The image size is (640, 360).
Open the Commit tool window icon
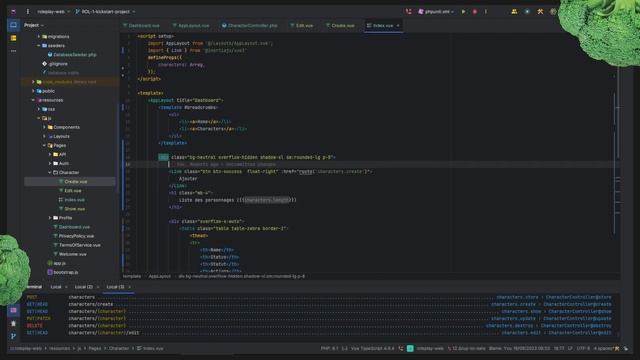pos(13,38)
